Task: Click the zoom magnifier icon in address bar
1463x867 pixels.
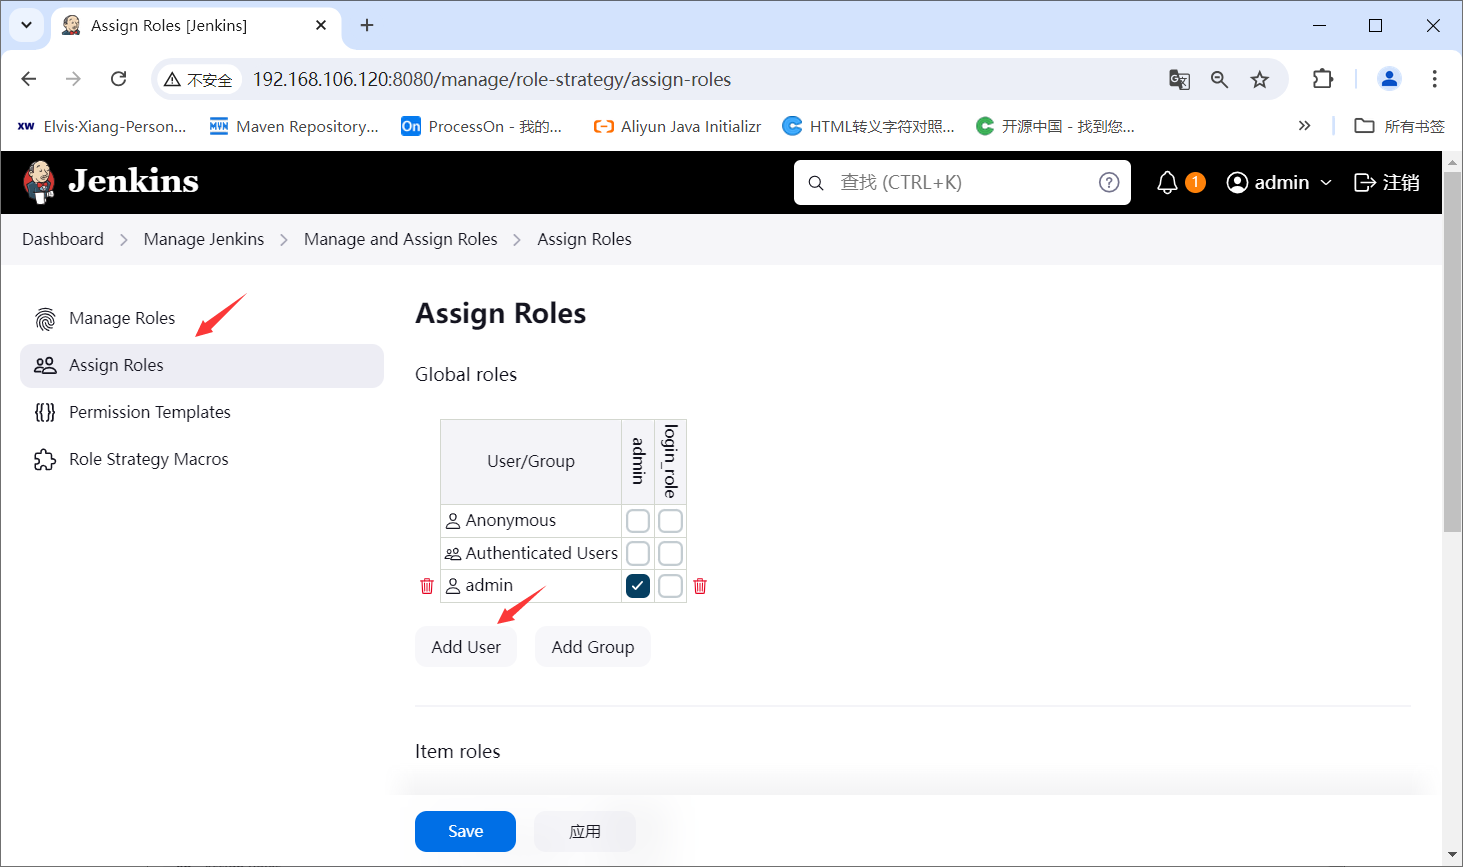Action: pyautogui.click(x=1219, y=79)
